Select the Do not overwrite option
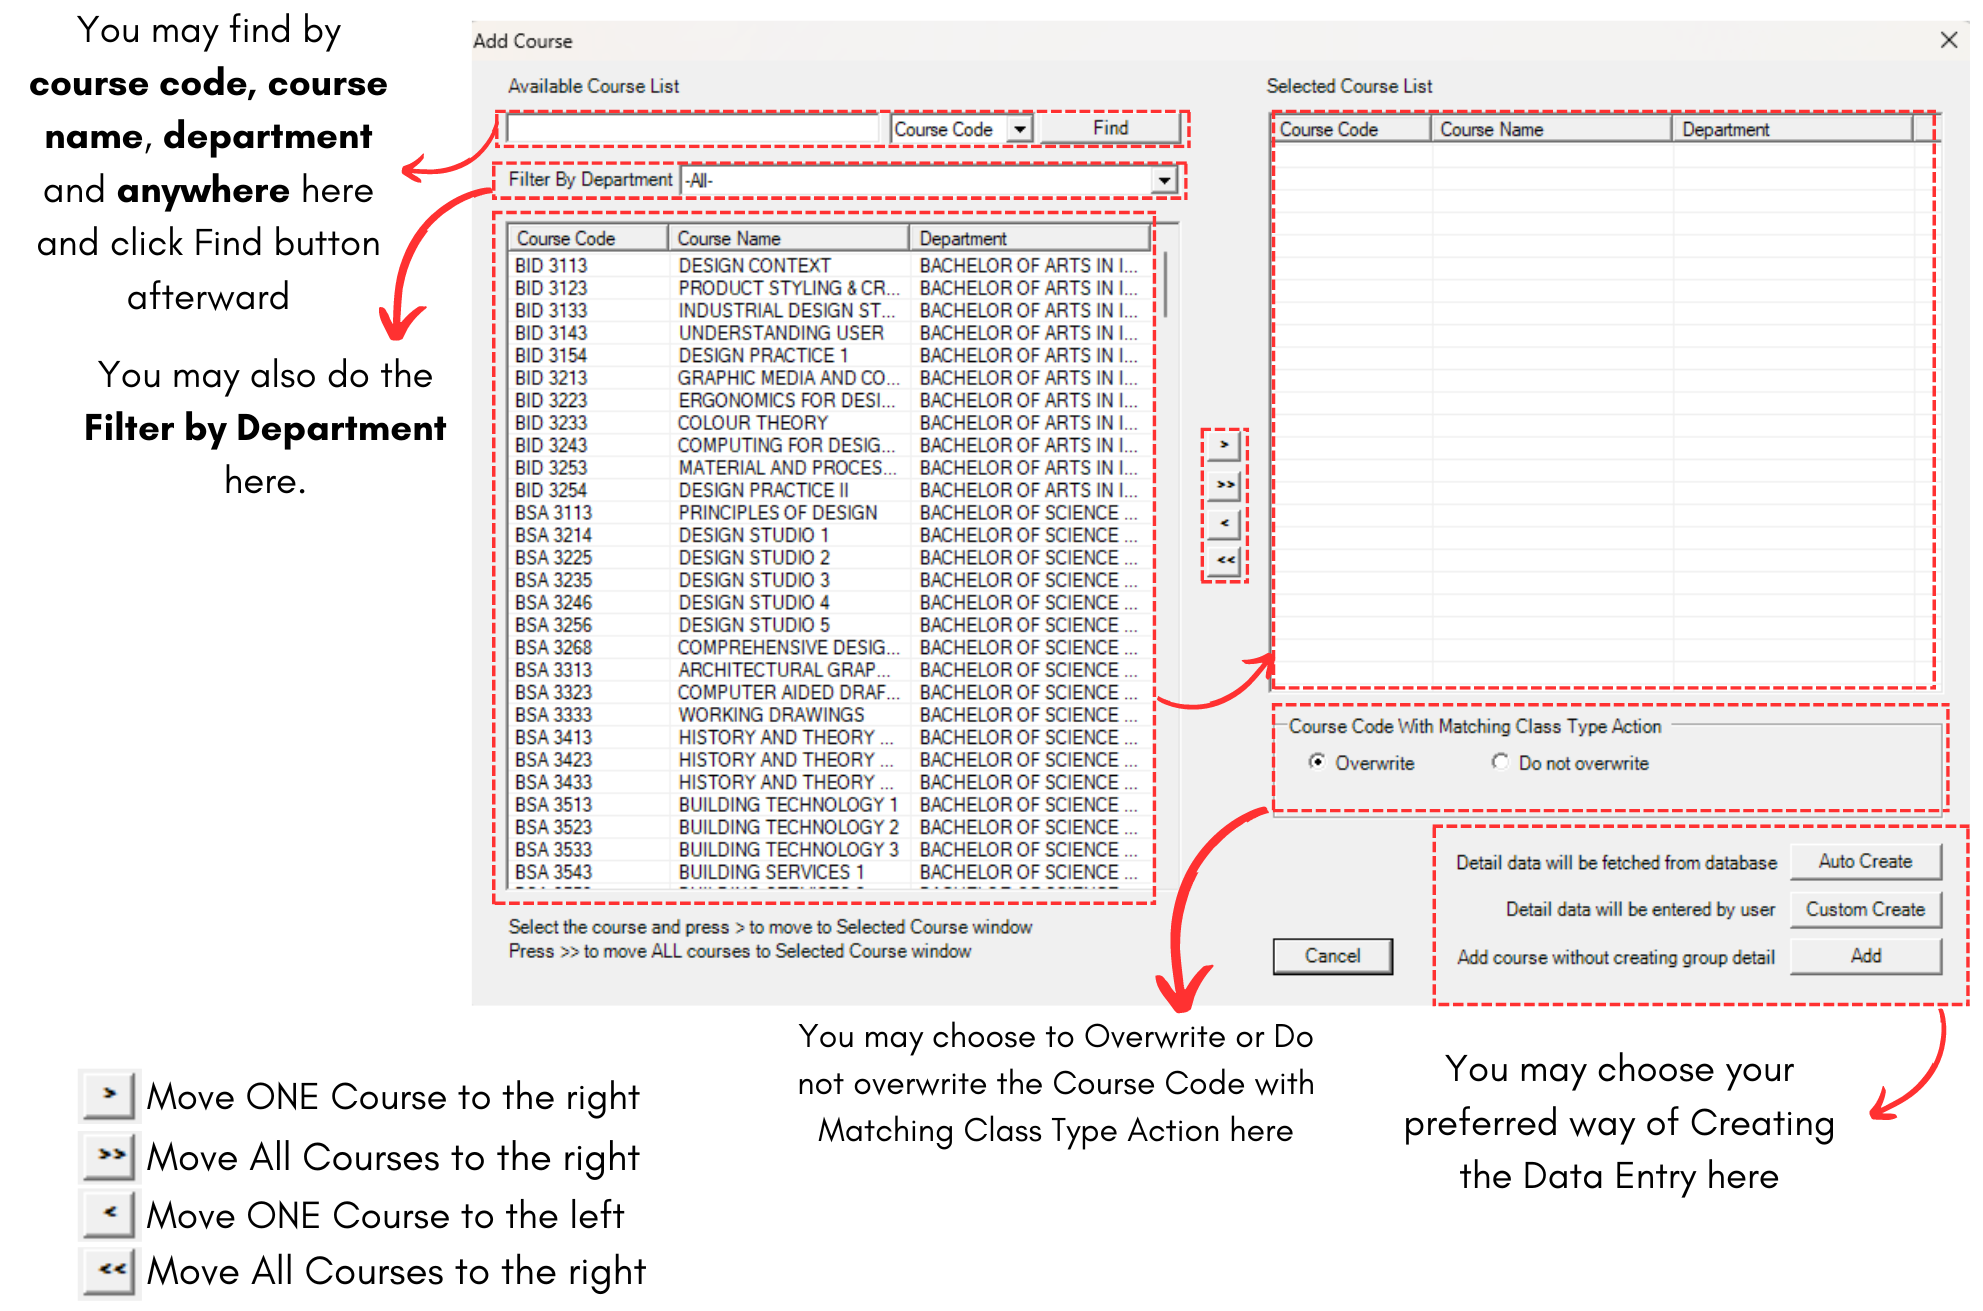Image resolution: width=1983 pixels, height=1311 pixels. tap(1500, 762)
